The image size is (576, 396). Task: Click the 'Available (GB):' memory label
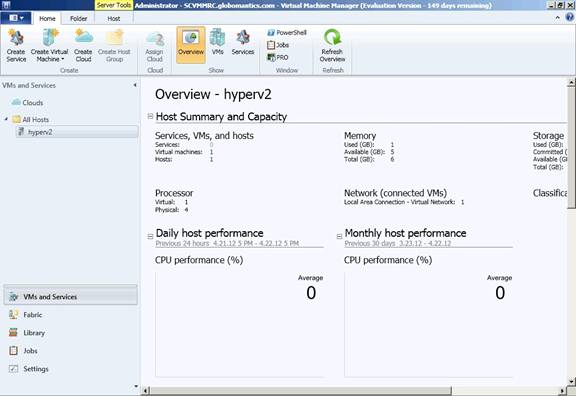[364, 152]
